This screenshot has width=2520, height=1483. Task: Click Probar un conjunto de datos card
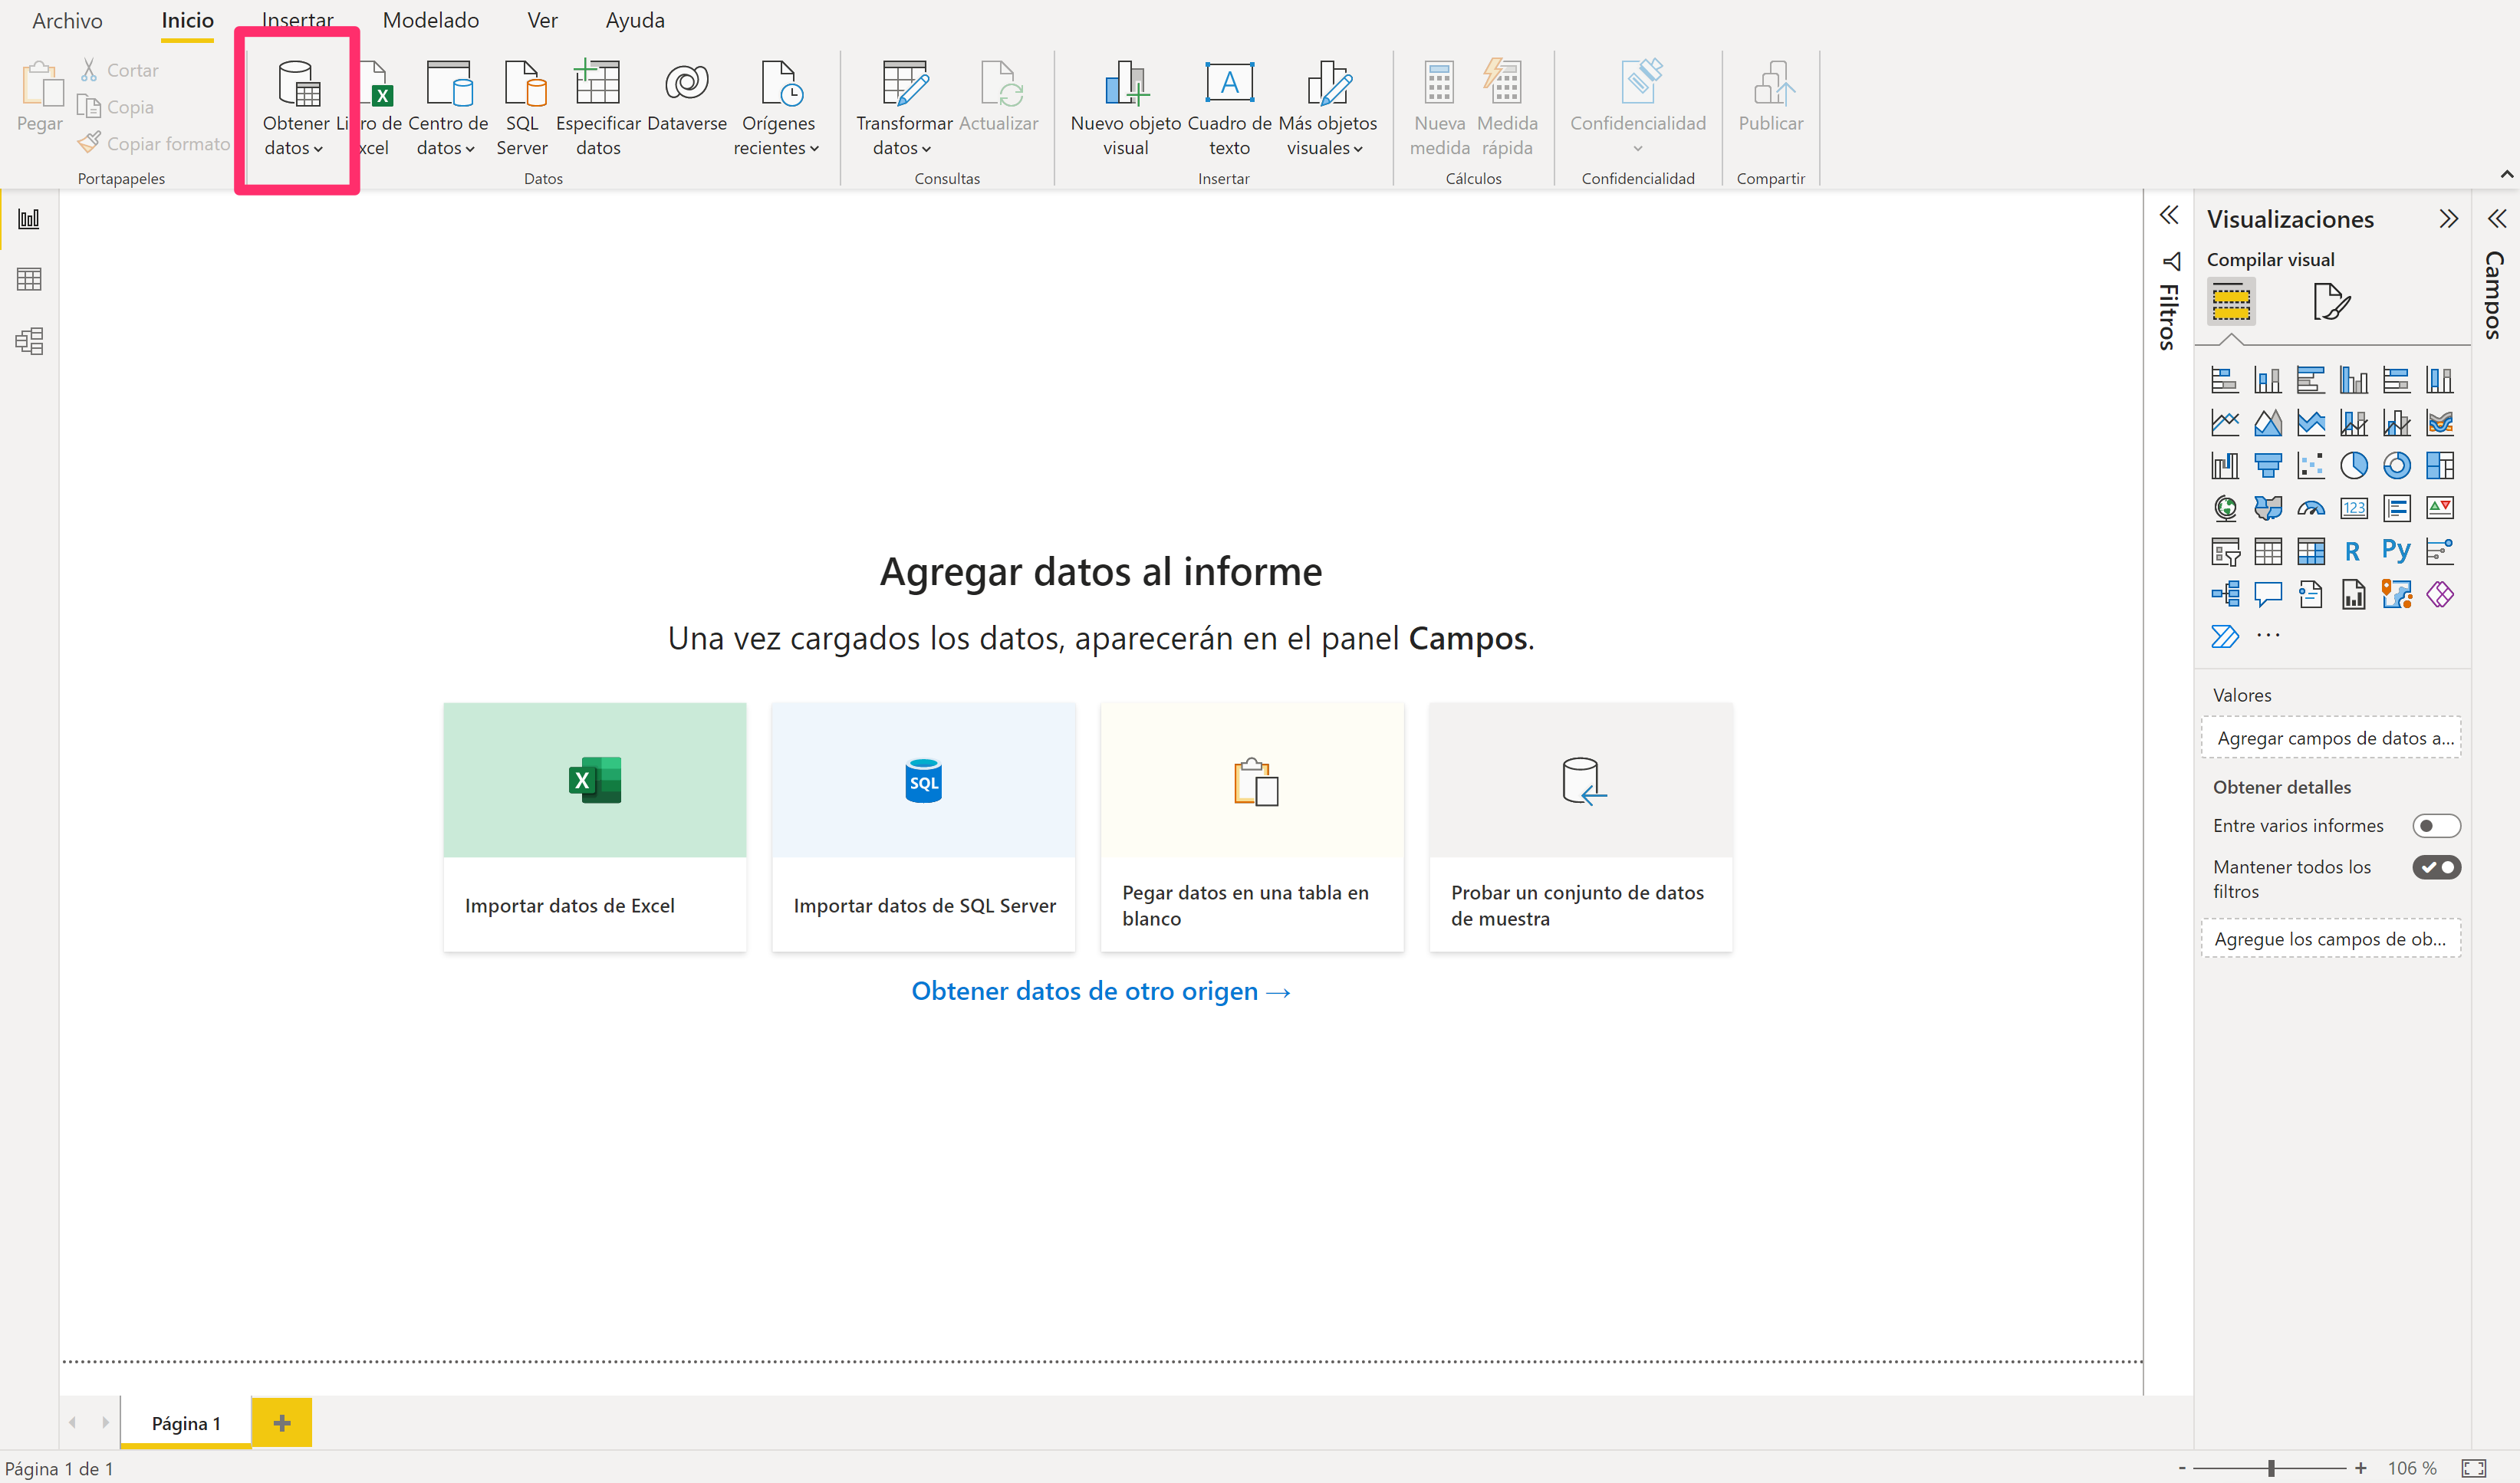coord(1581,827)
